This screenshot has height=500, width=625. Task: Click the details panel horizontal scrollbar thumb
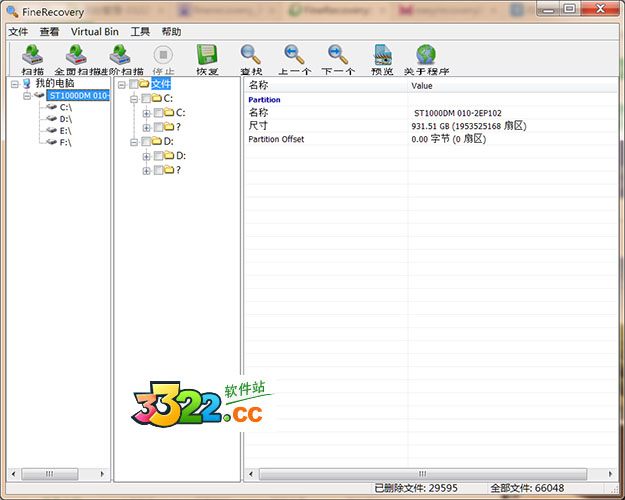[423, 474]
